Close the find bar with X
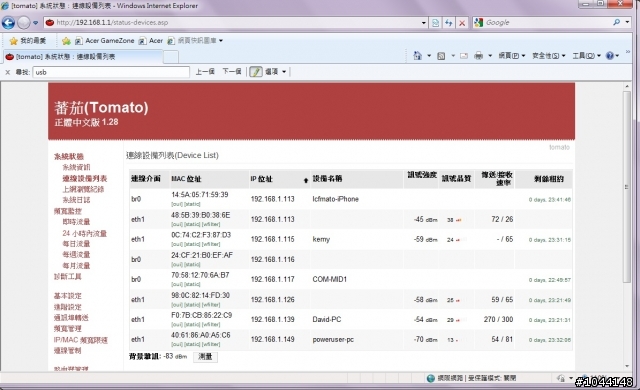The width and height of the screenshot is (640, 390). click(7, 72)
